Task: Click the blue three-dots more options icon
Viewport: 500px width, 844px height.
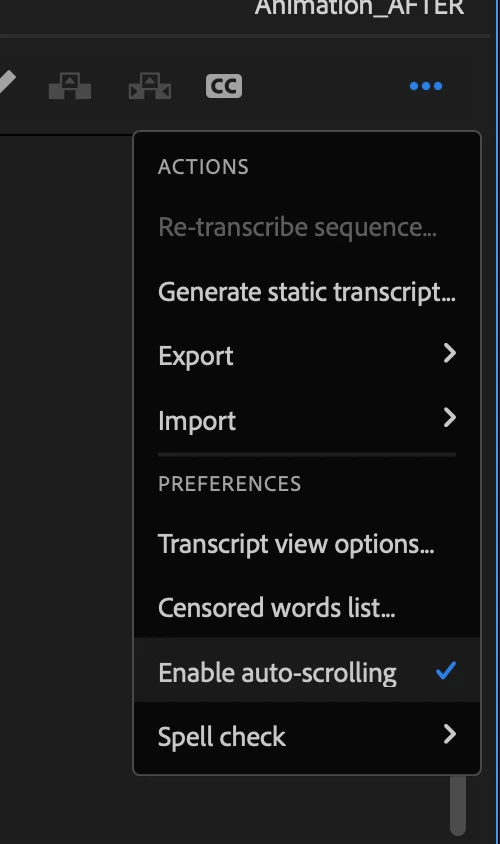Action: pos(426,86)
